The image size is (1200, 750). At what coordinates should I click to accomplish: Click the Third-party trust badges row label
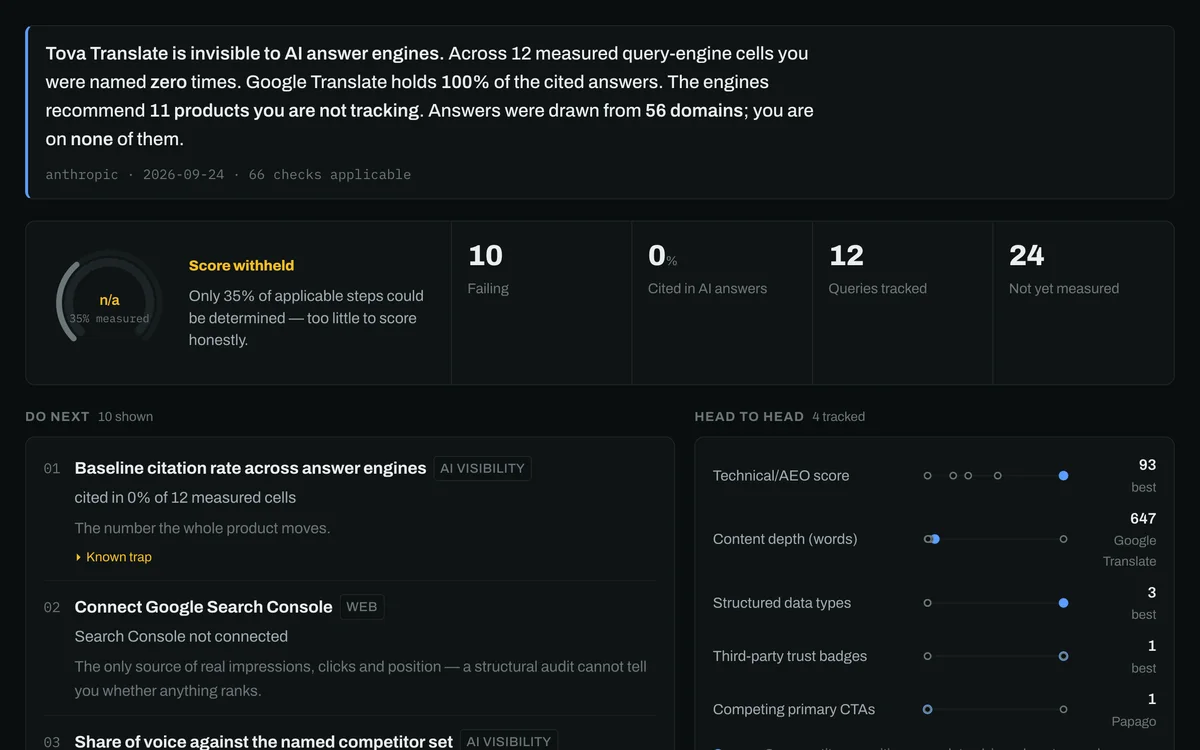click(x=790, y=656)
